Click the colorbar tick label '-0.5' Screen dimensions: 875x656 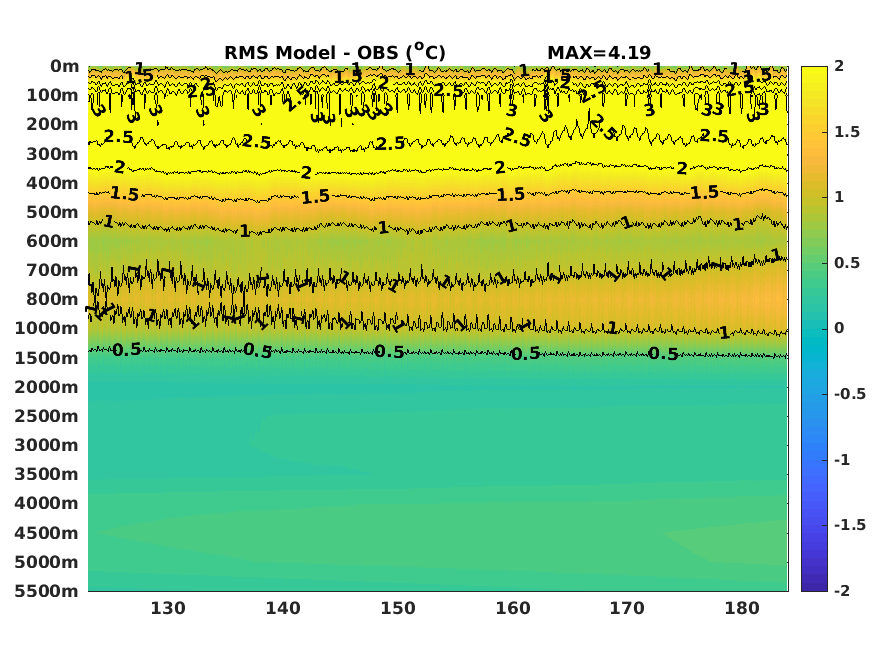point(850,394)
